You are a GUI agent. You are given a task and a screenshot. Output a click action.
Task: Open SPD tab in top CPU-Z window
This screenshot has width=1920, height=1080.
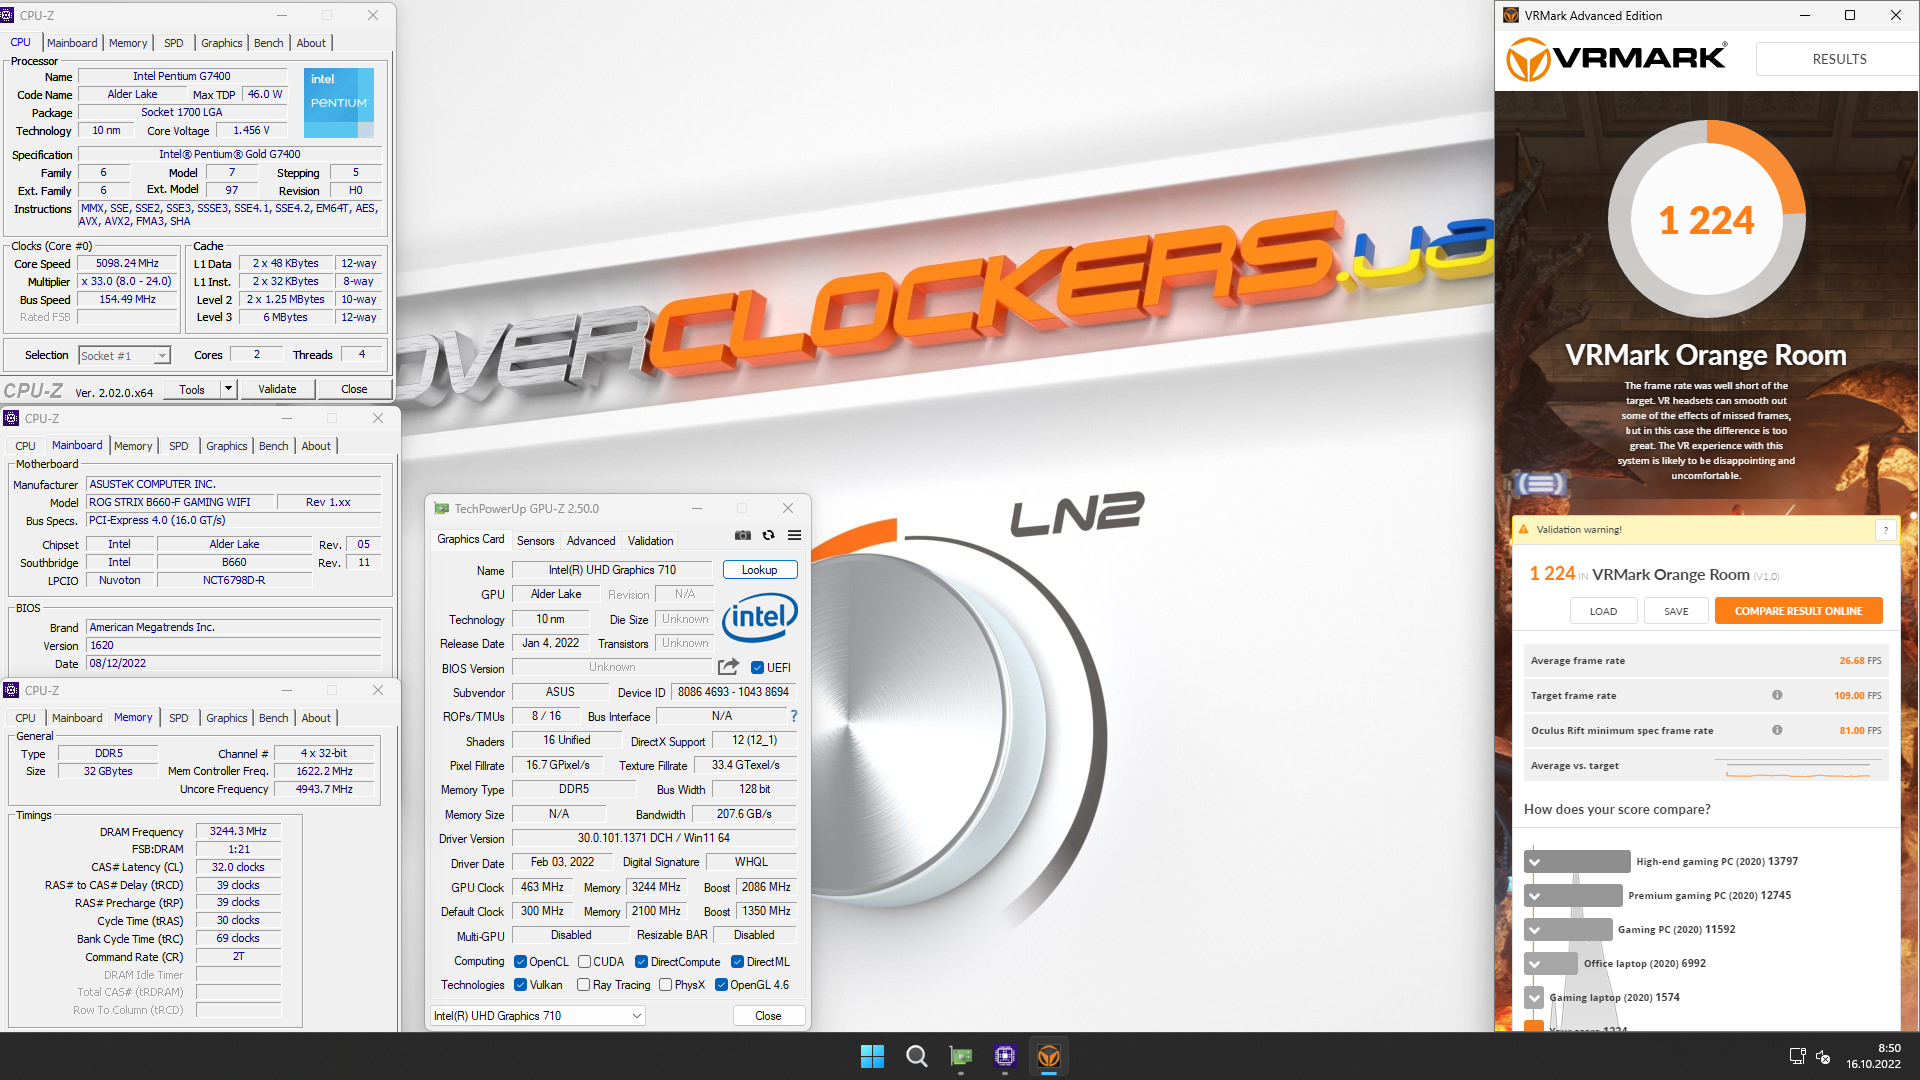click(173, 43)
